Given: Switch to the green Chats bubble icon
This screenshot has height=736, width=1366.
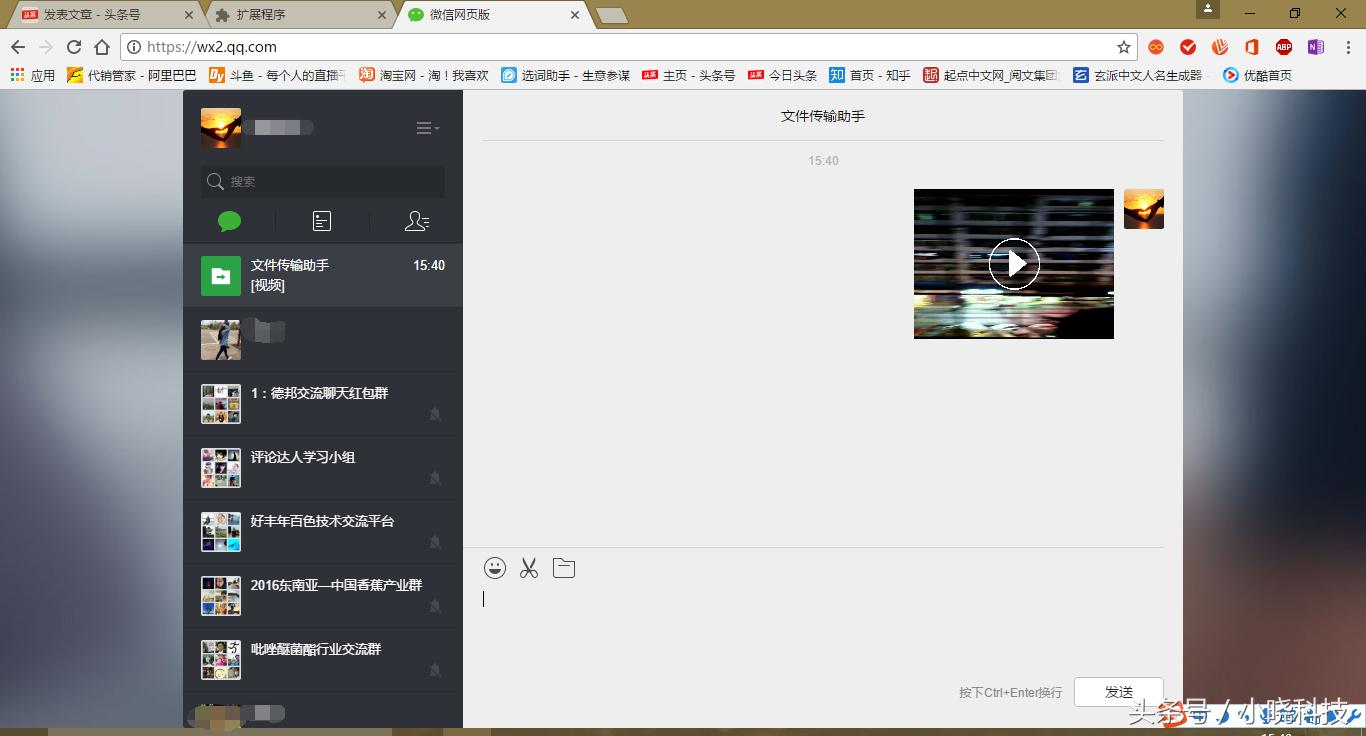Looking at the screenshot, I should pos(228,221).
